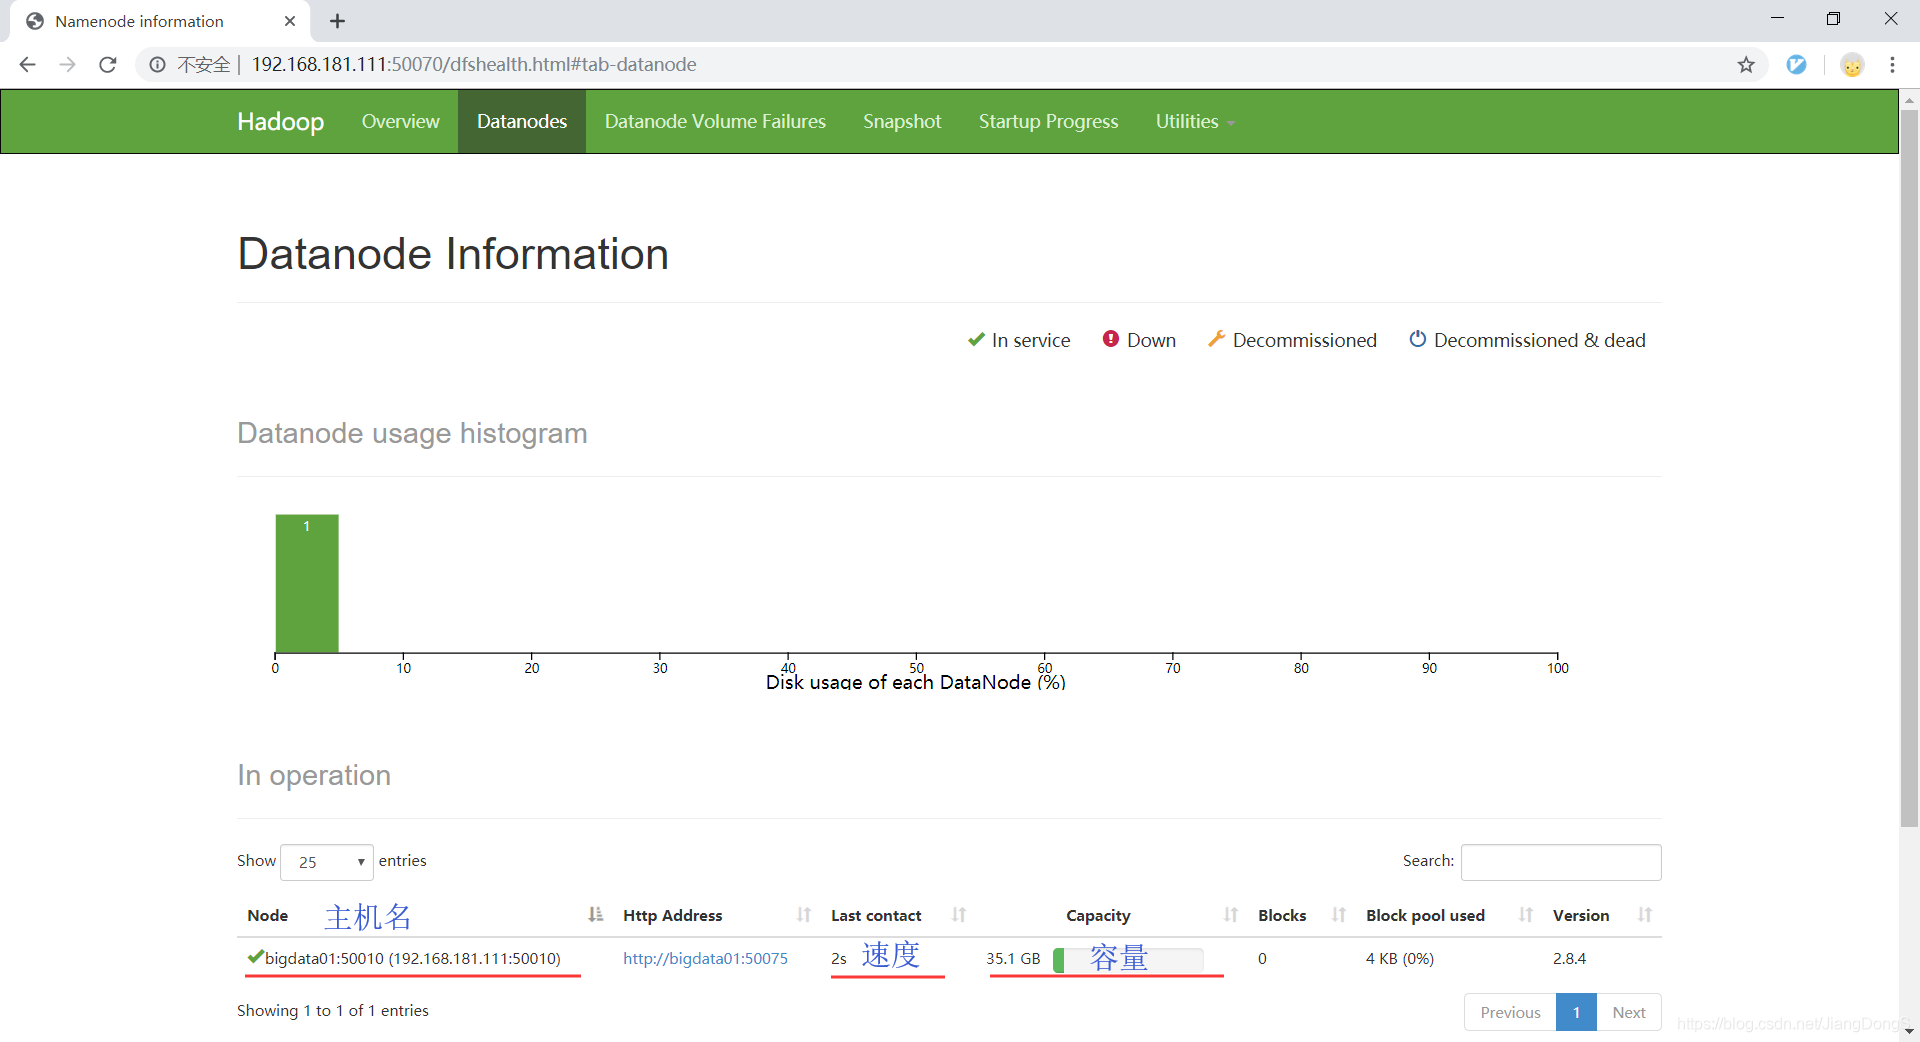Click the green In service checkmark icon
The image size is (1920, 1042).
[976, 340]
